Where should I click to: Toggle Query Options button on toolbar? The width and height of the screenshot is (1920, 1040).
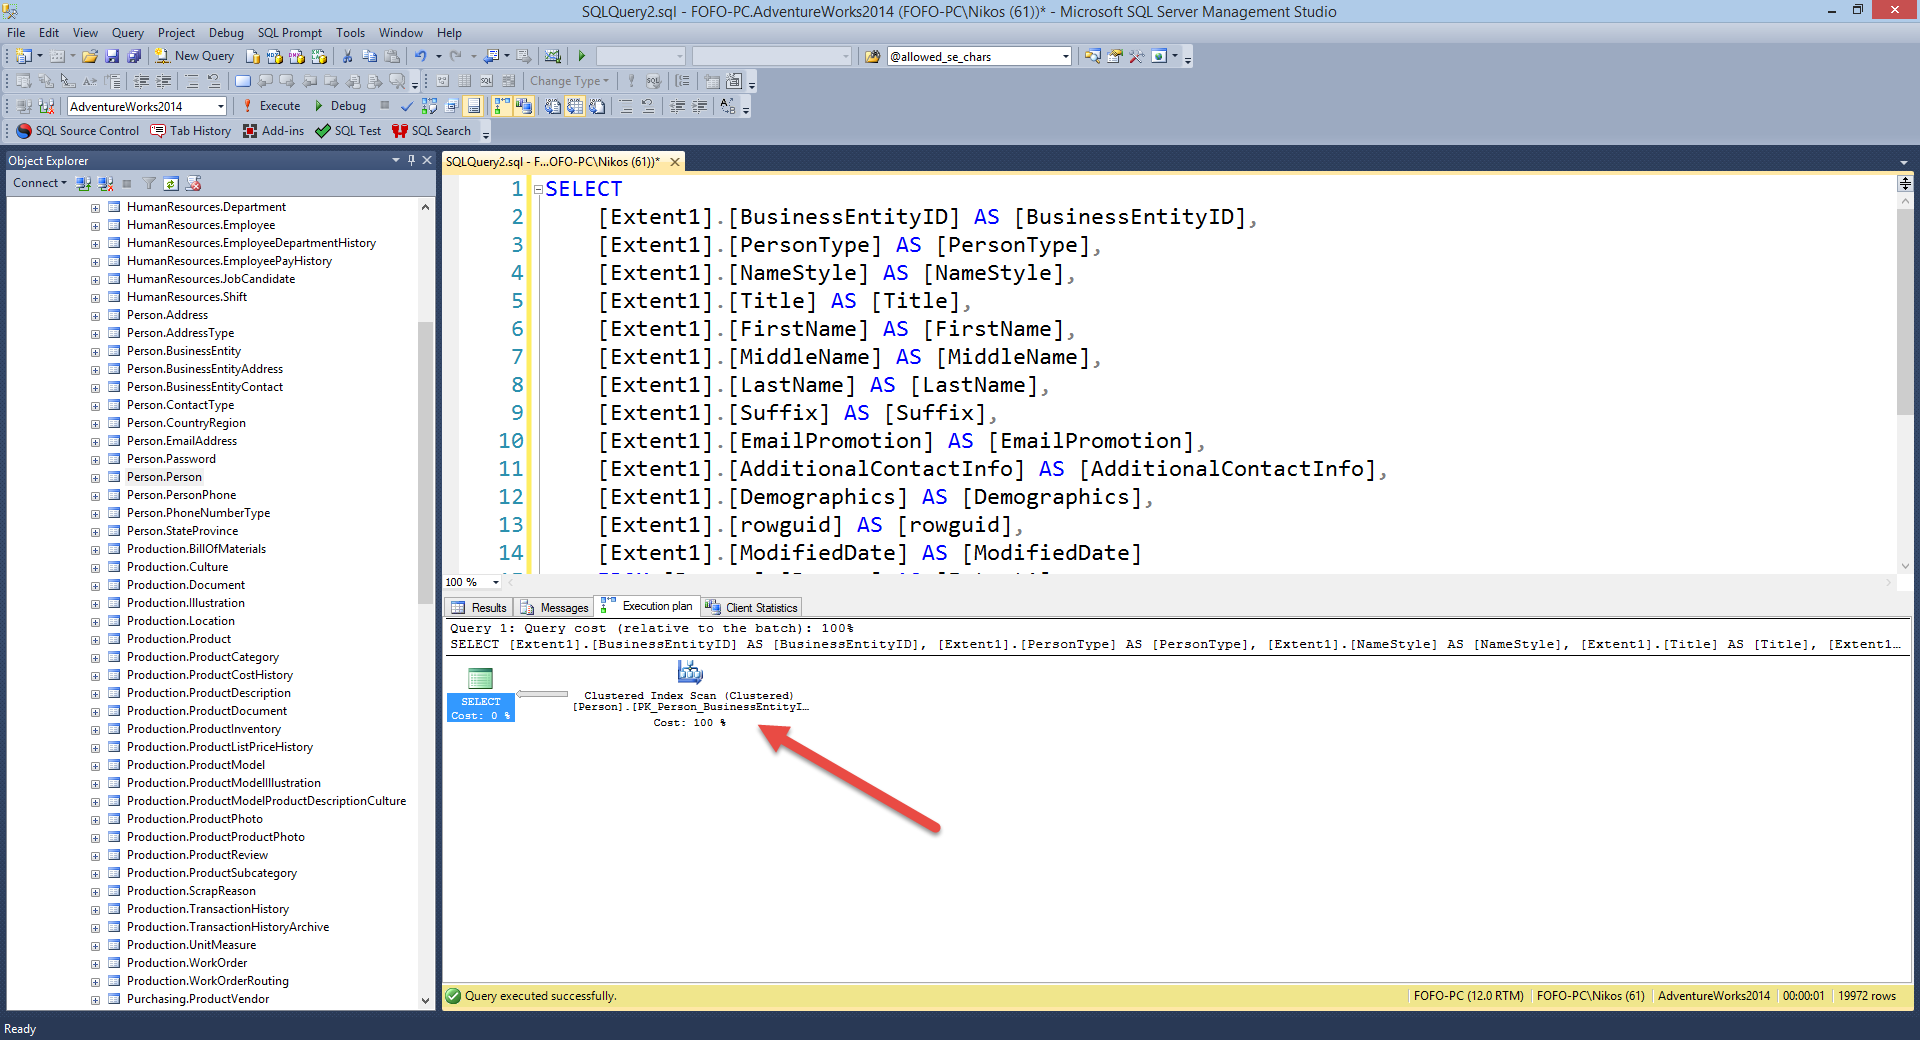pos(451,106)
